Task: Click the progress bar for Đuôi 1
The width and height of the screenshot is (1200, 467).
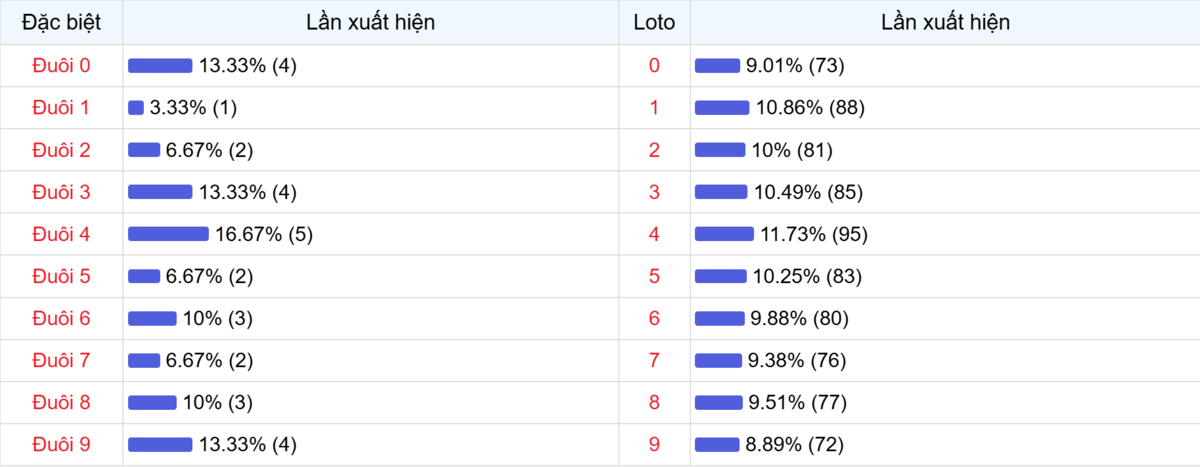Action: pyautogui.click(x=136, y=108)
